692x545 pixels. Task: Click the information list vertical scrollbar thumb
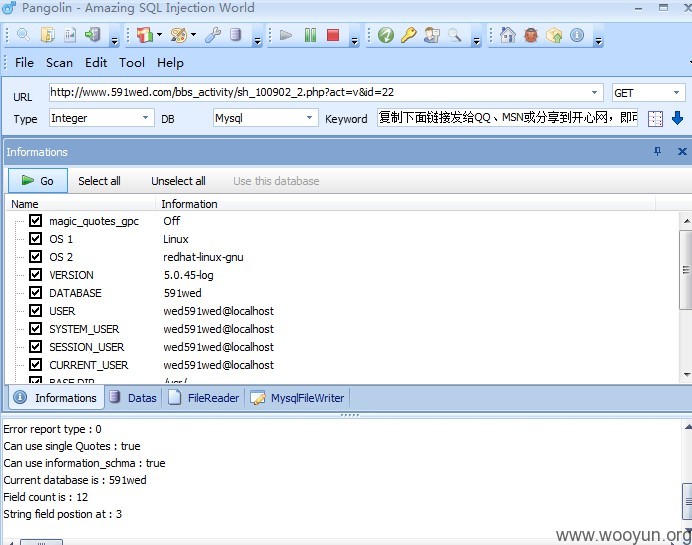click(x=686, y=270)
